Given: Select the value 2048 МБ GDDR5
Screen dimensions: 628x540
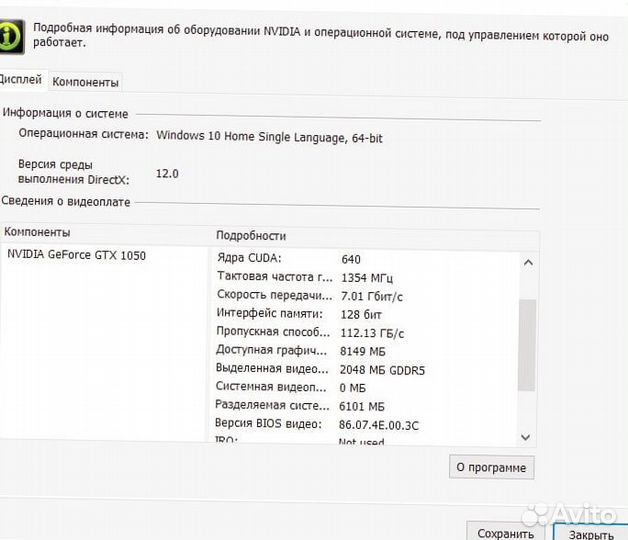Looking at the screenshot, I should 382,370.
